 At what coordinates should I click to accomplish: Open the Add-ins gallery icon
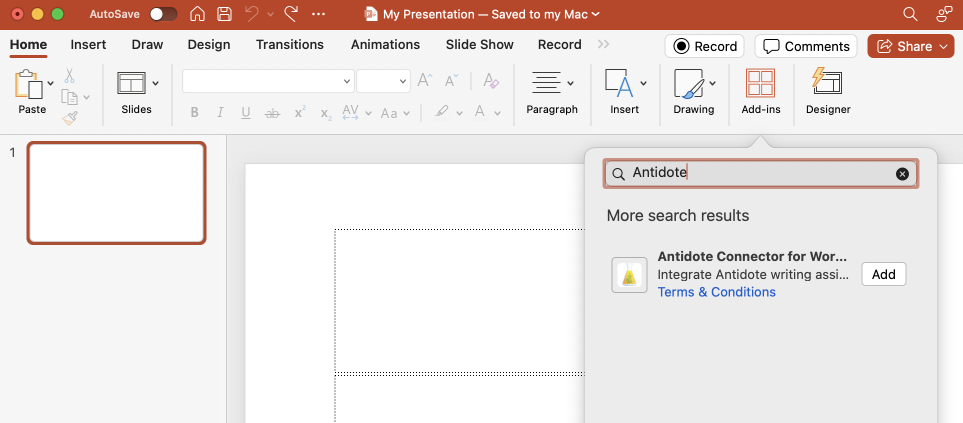pyautogui.click(x=760, y=84)
